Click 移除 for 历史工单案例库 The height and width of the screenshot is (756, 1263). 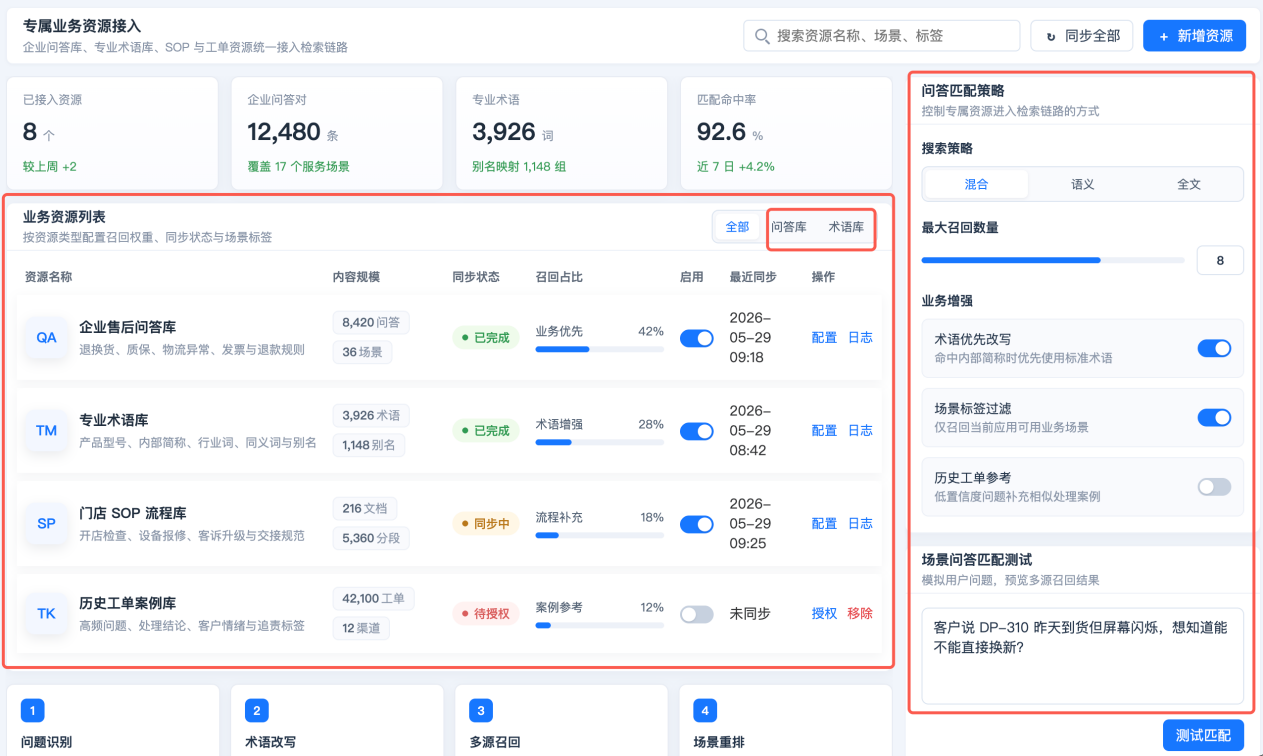click(860, 613)
